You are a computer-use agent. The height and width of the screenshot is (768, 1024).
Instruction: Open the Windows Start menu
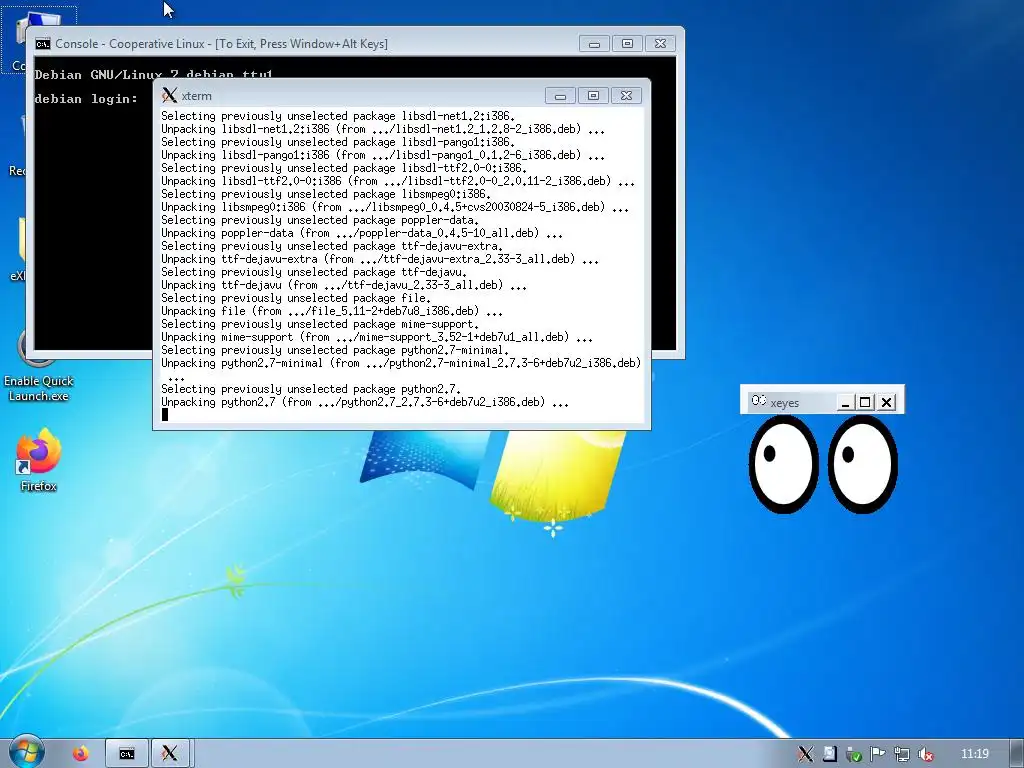(27, 753)
